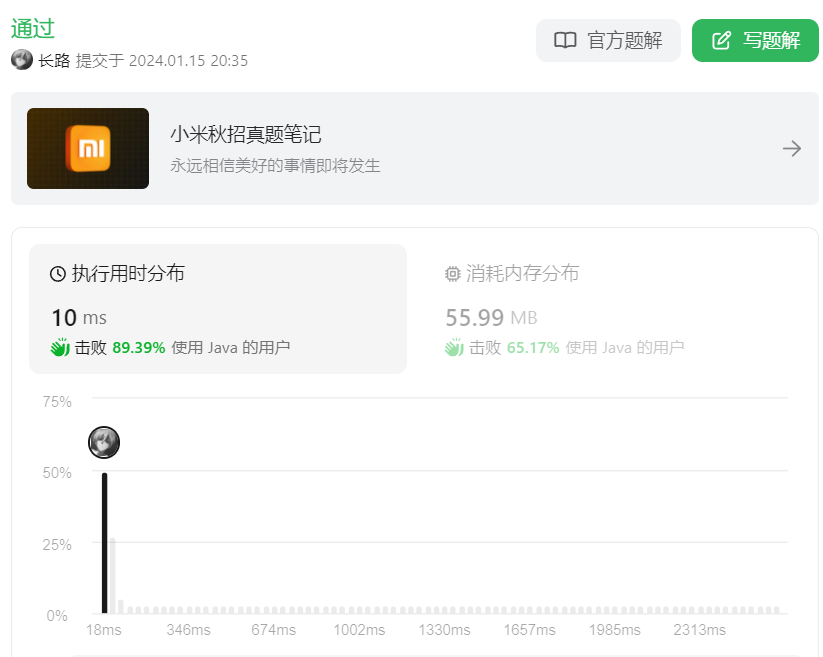Image resolution: width=823 pixels, height=657 pixels.
Task: Open the Xiaomi logo thumbnail
Action: (88, 149)
